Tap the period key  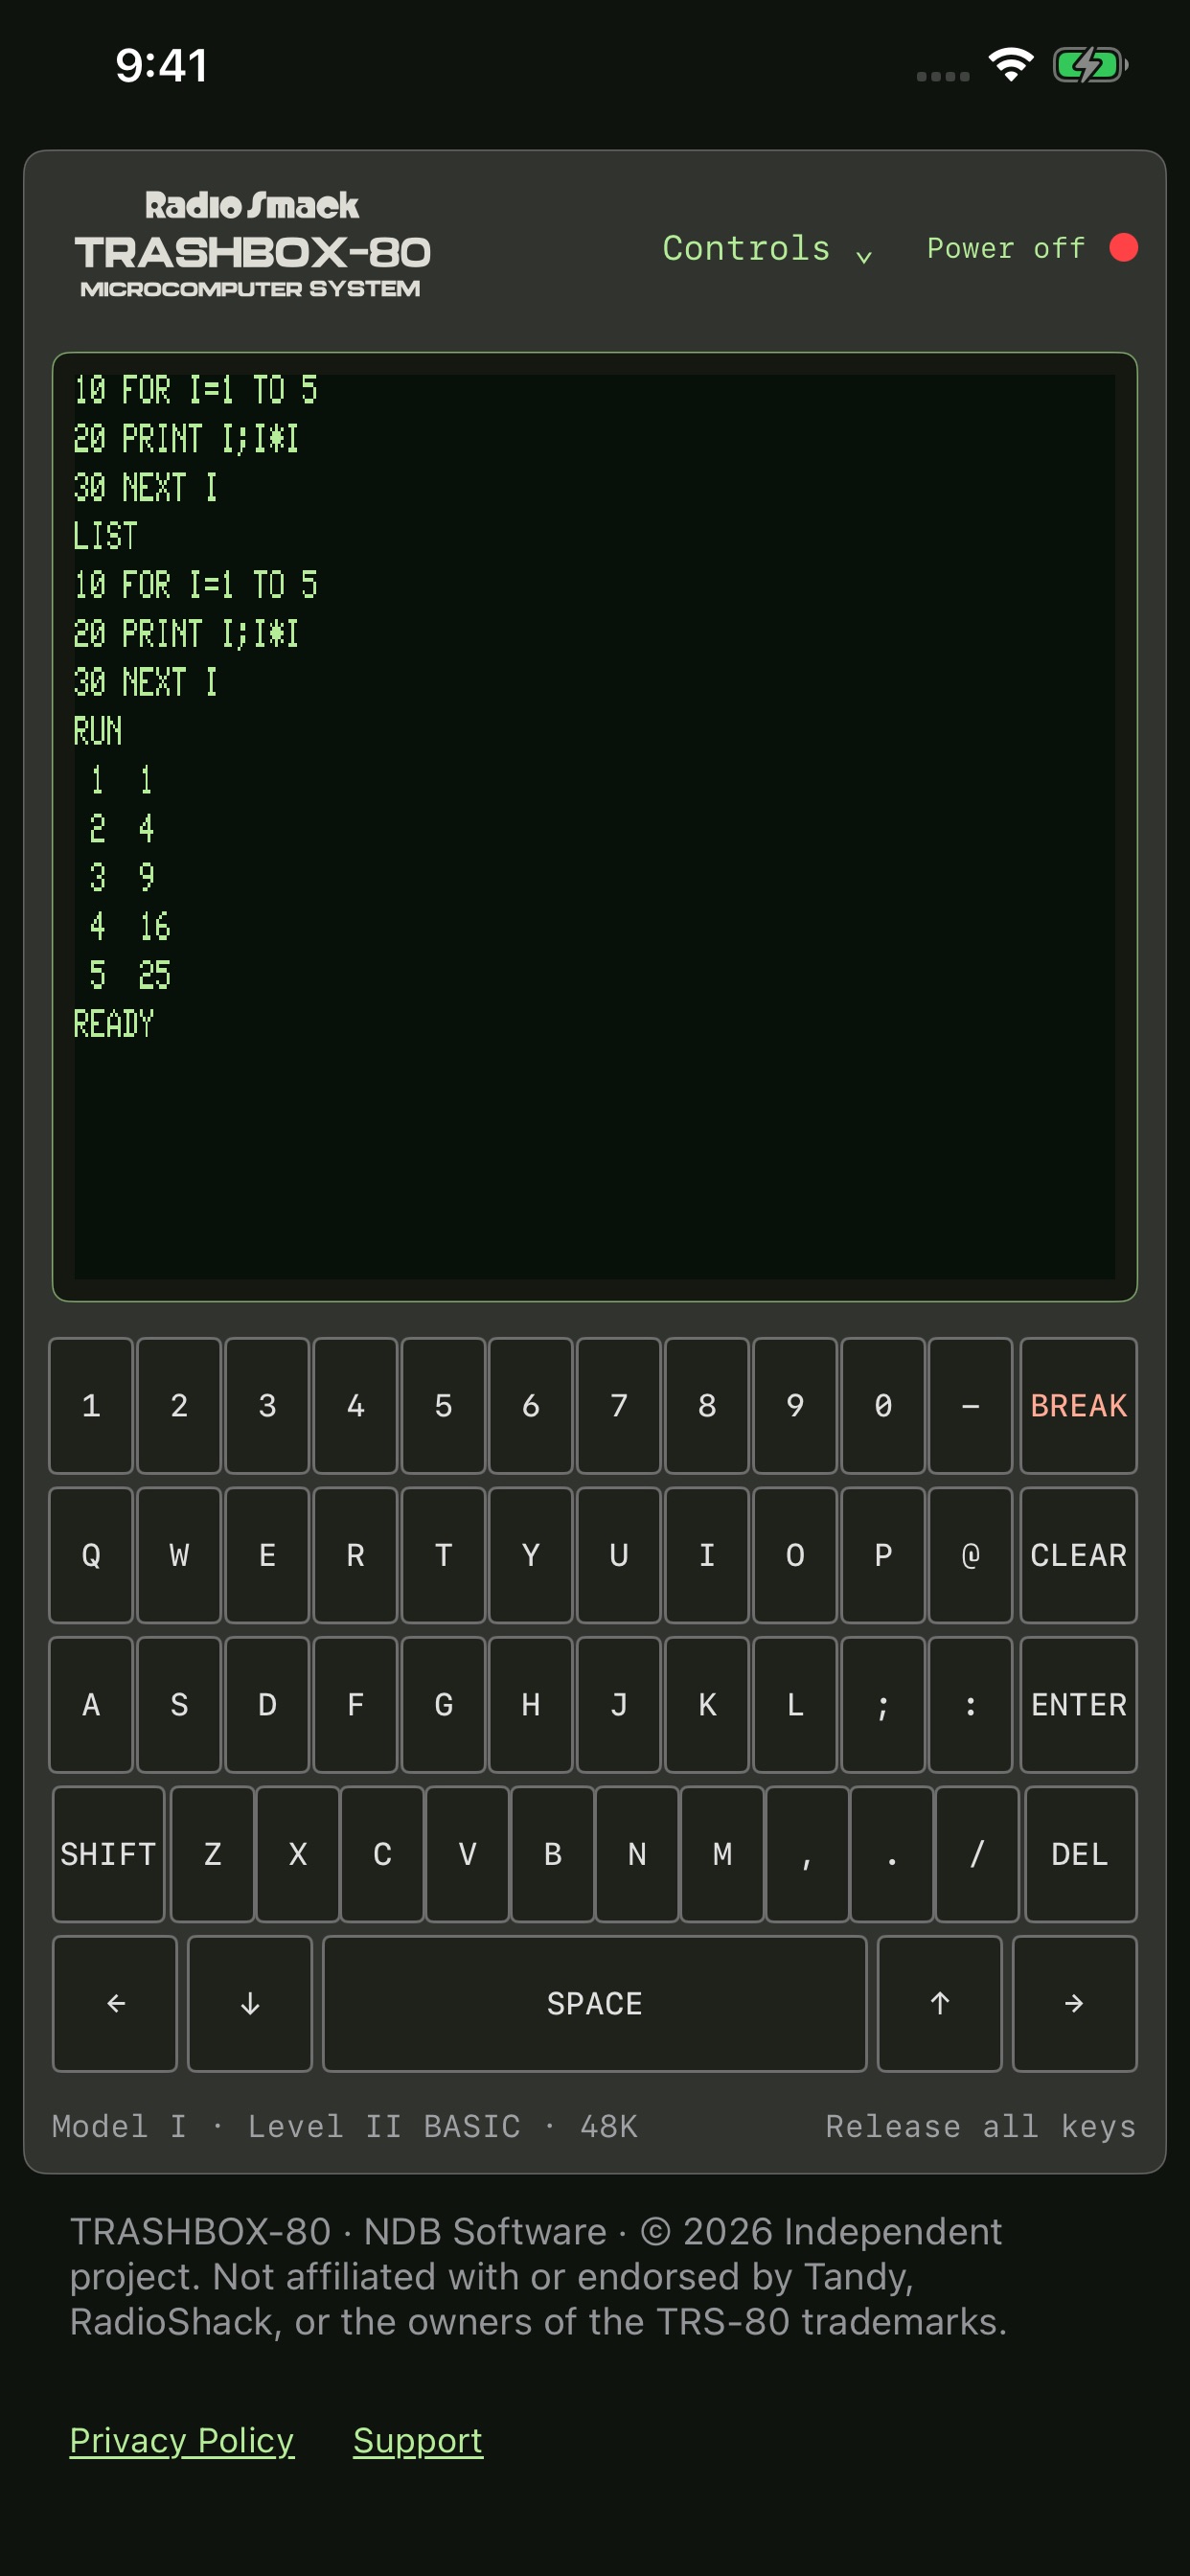892,1854
